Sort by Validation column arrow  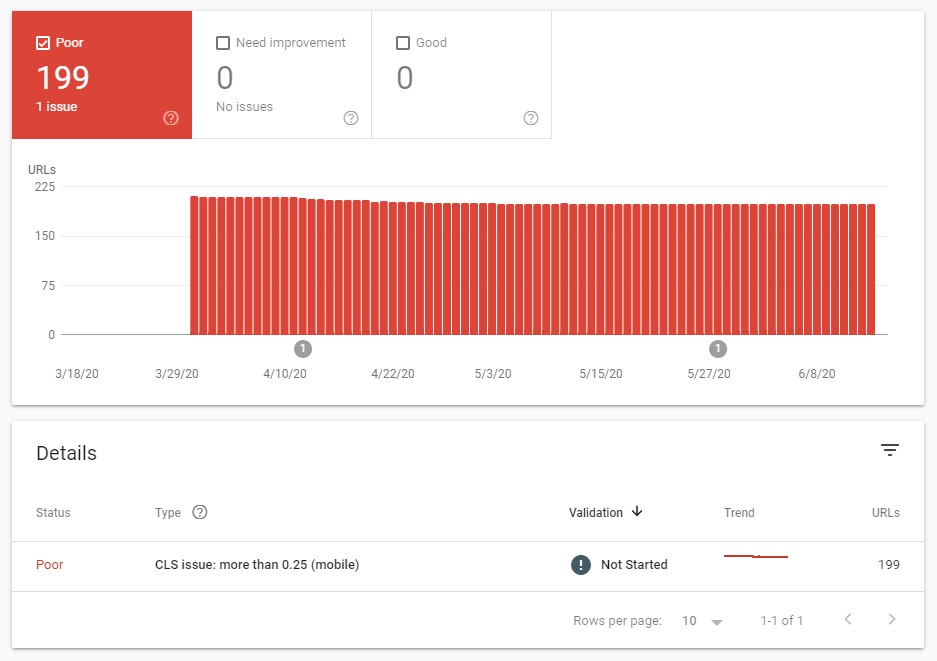[x=637, y=512]
